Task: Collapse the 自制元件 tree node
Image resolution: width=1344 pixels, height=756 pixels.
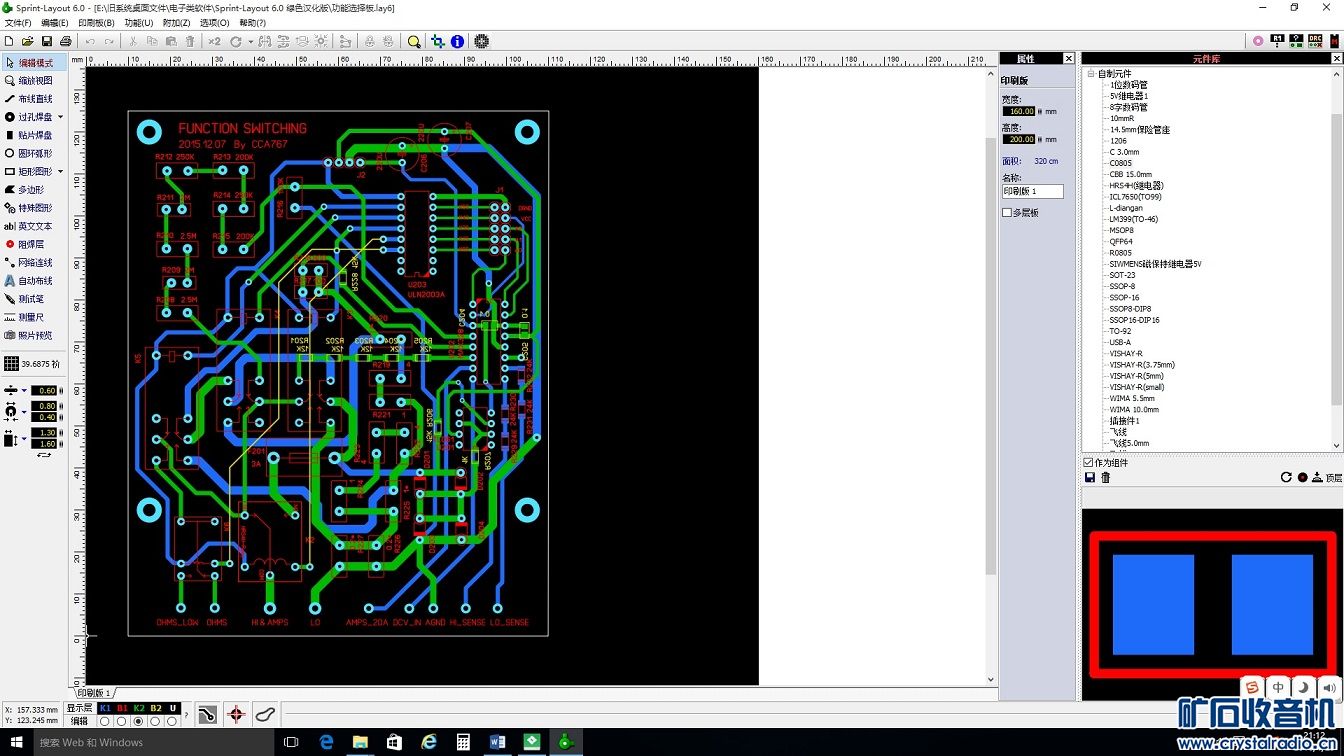Action: [x=1091, y=74]
